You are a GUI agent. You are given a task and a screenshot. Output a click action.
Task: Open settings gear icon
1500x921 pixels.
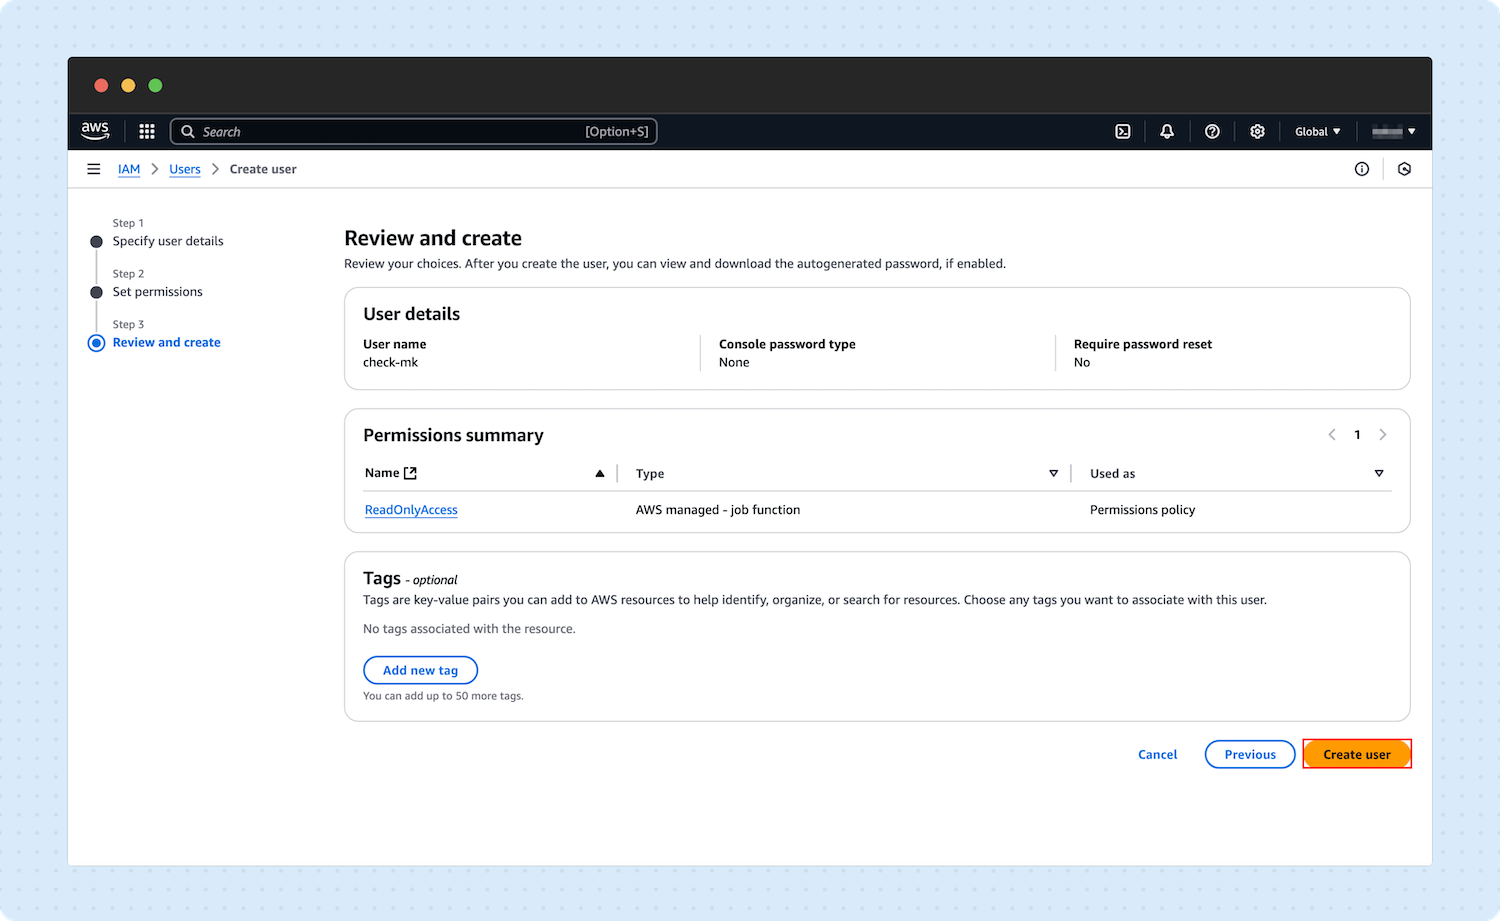1258,131
